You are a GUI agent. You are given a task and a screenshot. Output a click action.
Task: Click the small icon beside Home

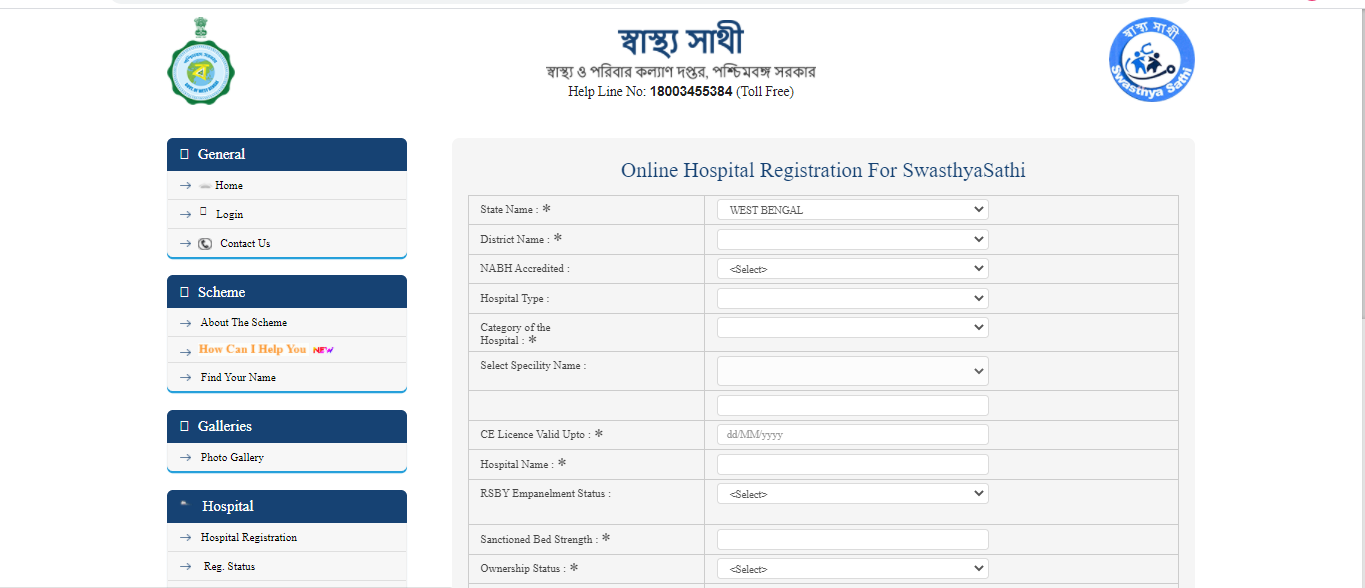[204, 186]
